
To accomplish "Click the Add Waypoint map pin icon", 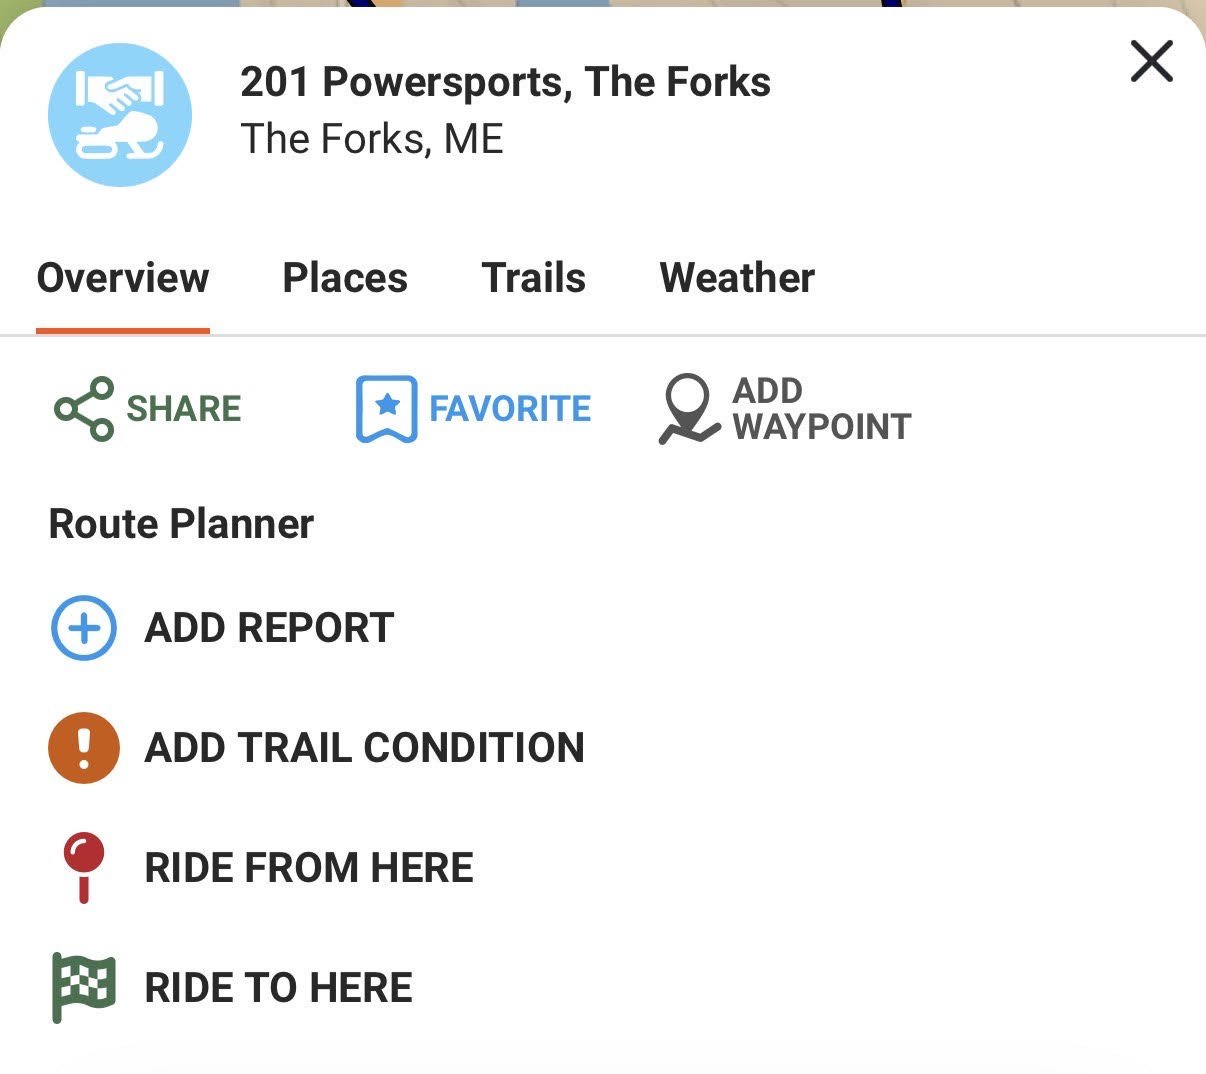I will [690, 408].
